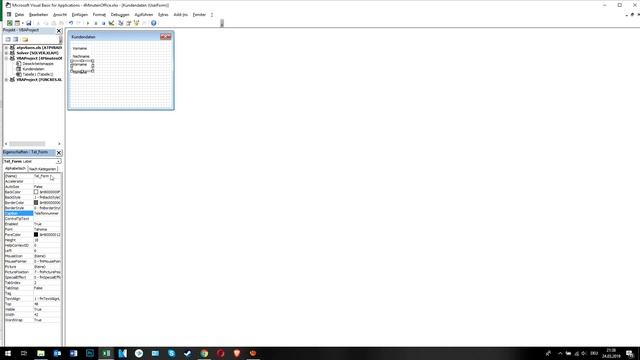Expand the VBAProject (FUNCRES) node at bottom

(6, 80)
